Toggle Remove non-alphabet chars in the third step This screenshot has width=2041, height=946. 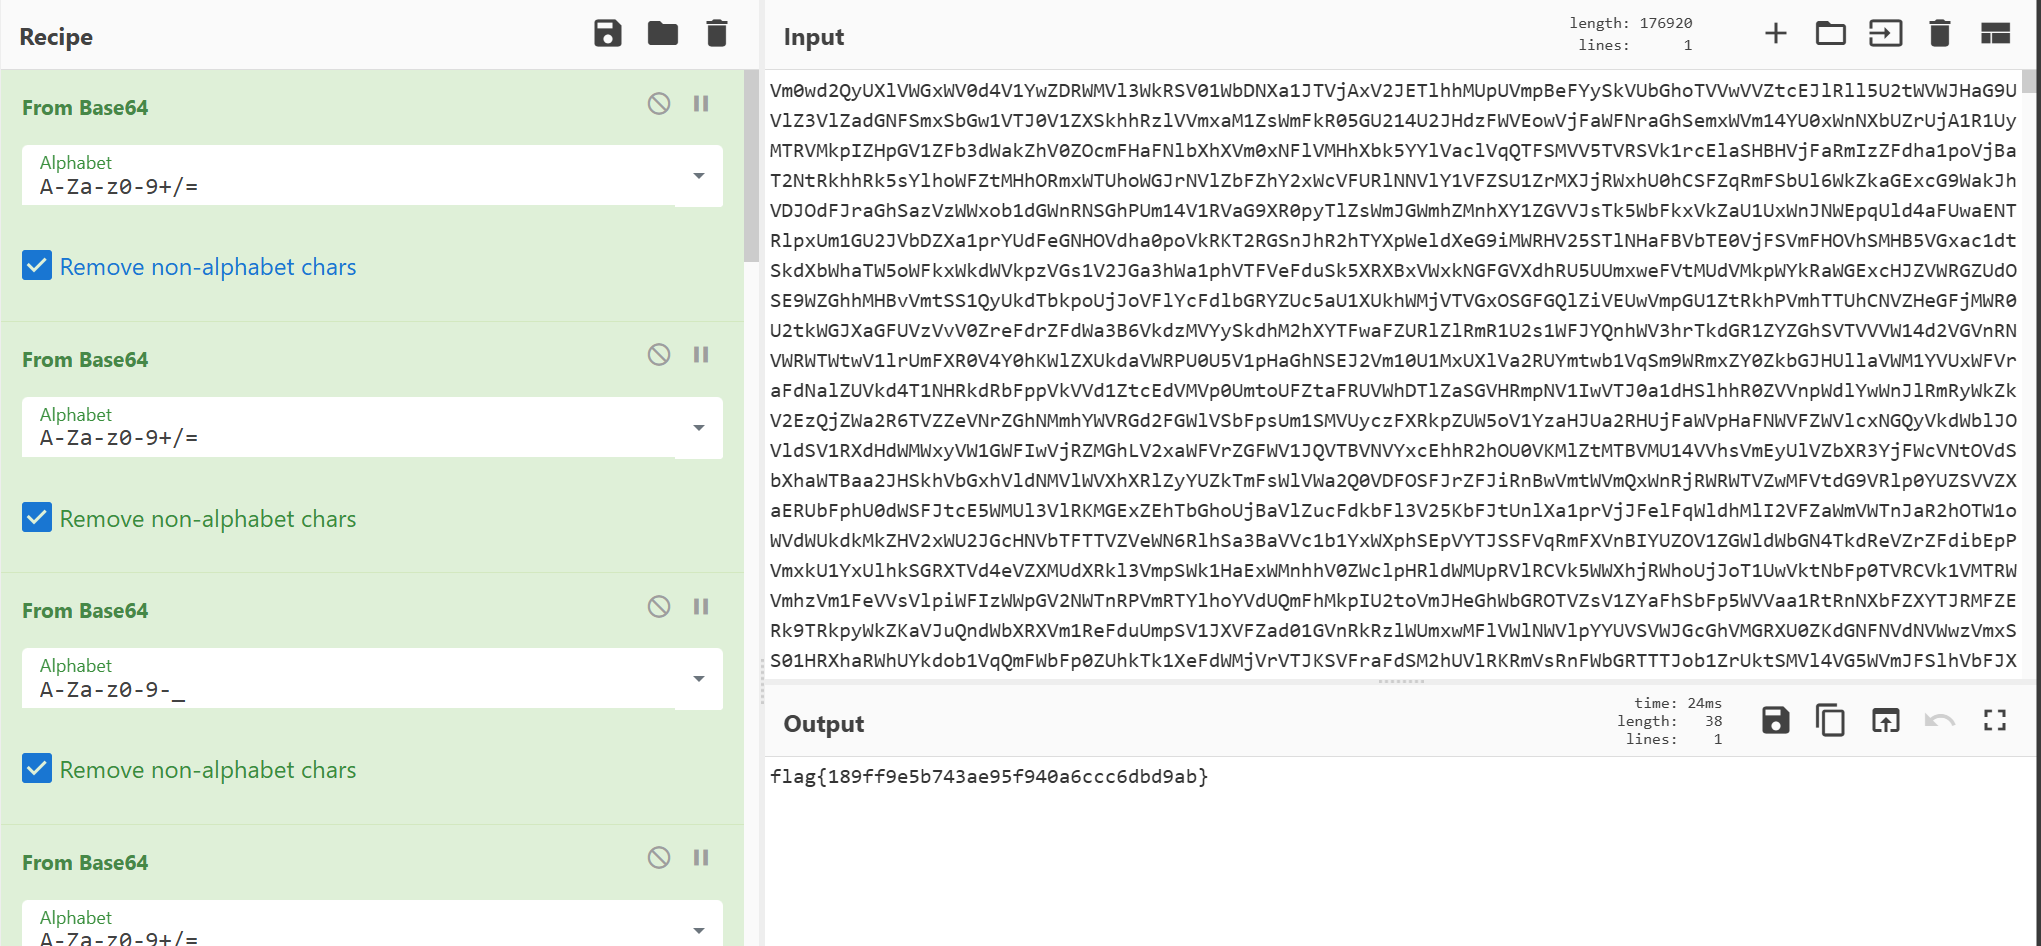coord(37,769)
